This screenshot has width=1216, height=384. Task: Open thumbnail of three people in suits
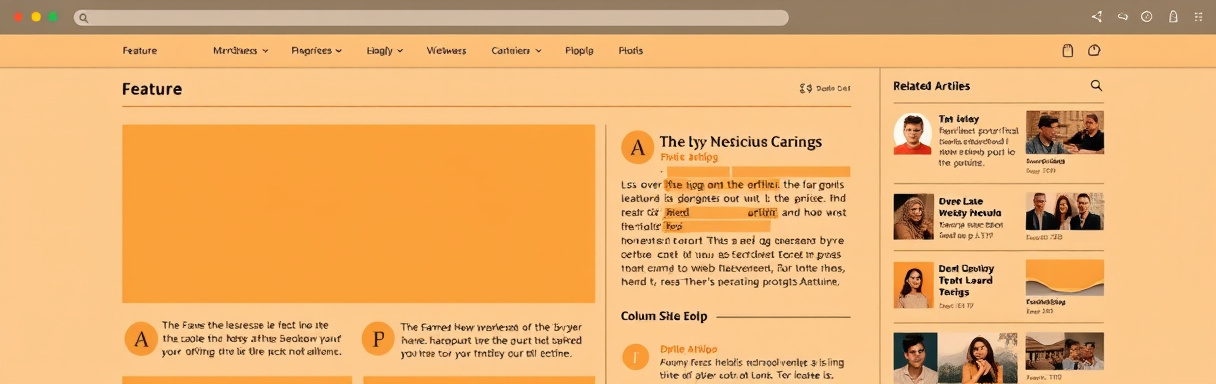[1065, 212]
